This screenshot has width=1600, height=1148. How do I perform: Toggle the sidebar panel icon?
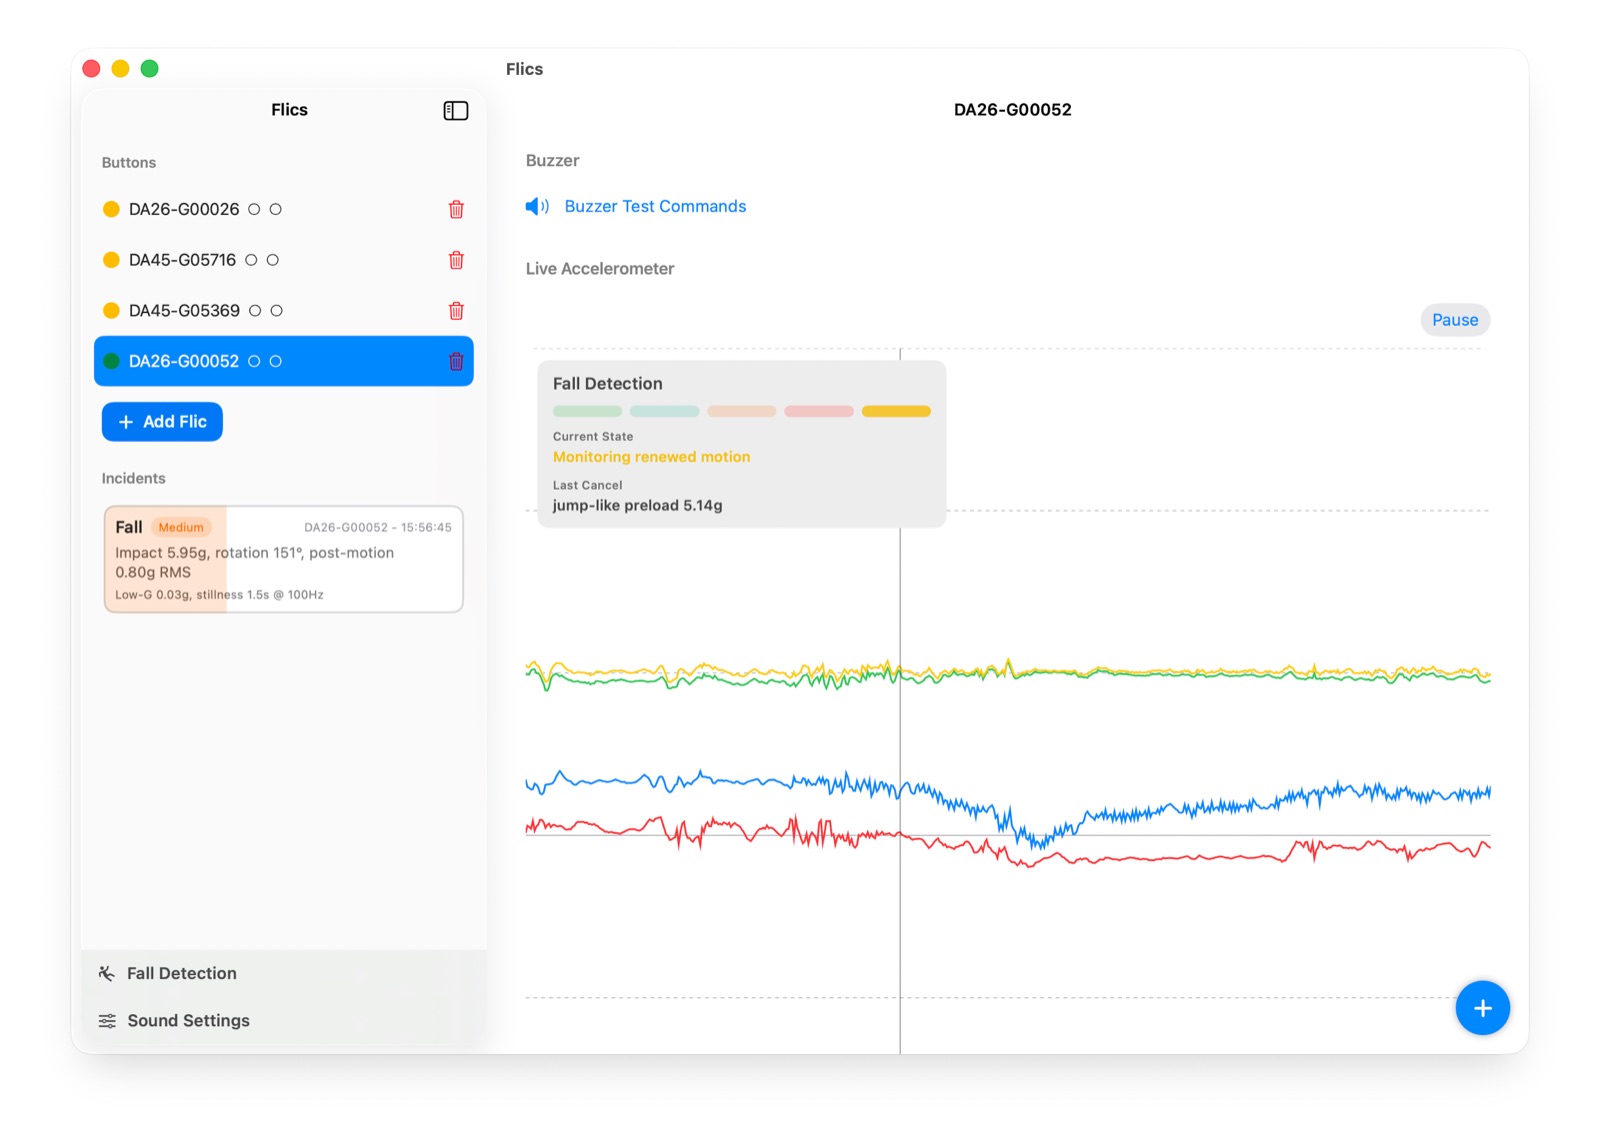pos(455,110)
